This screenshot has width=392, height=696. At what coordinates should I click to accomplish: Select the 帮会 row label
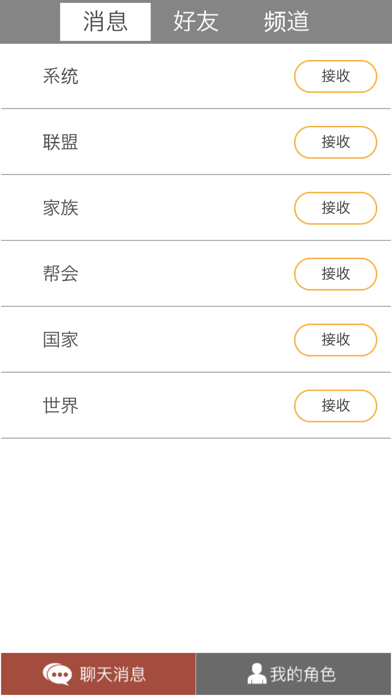pos(61,274)
